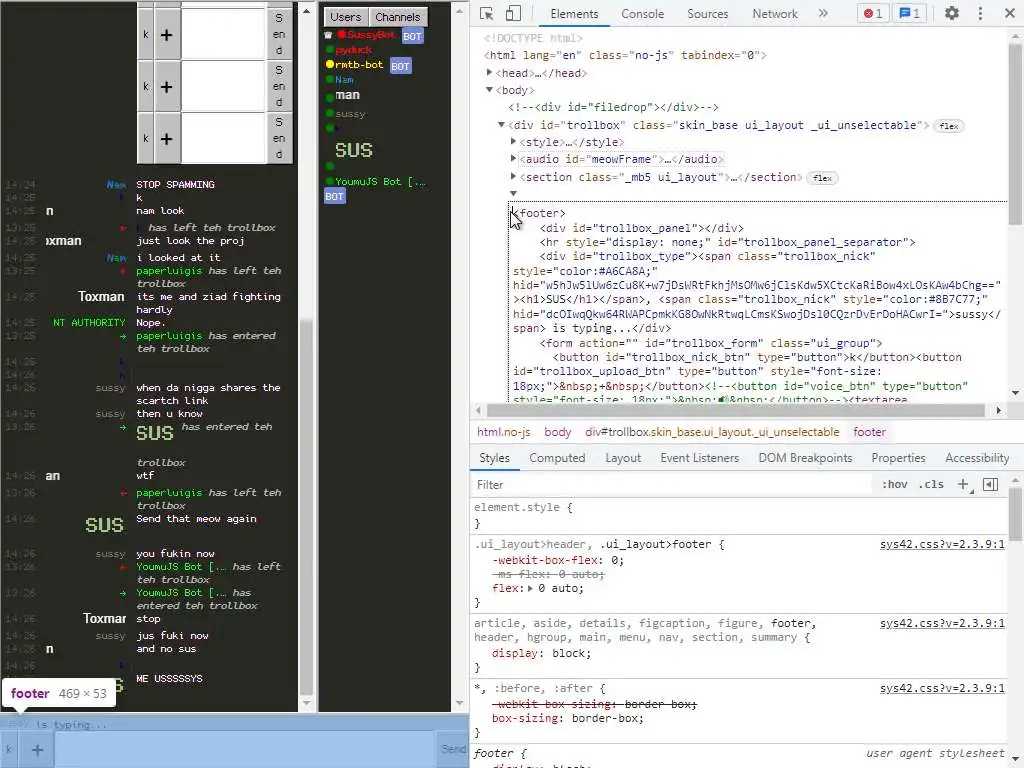Toggle computed styles sidebar icon

pyautogui.click(x=991, y=485)
